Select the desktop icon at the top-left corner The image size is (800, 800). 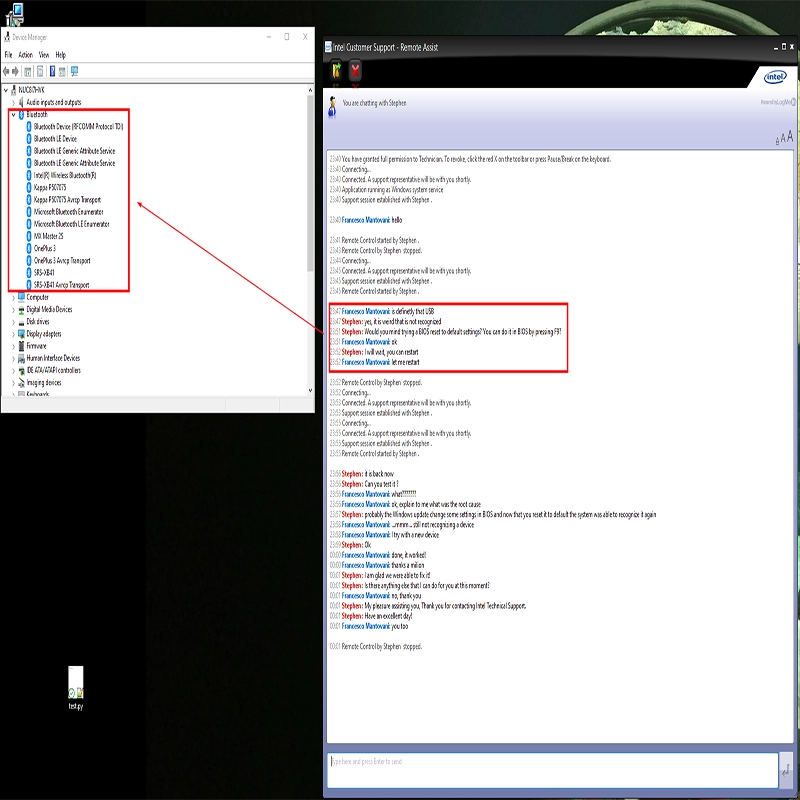pyautogui.click(x=15, y=14)
